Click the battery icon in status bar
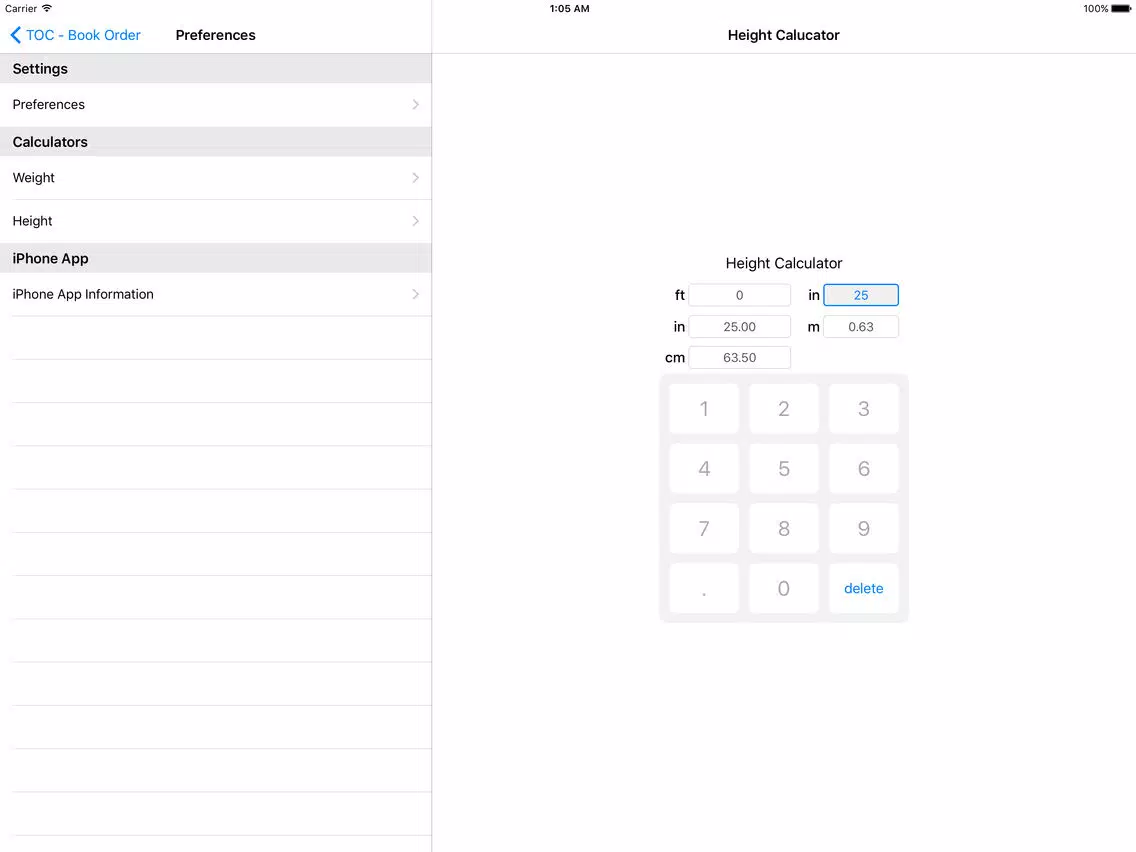The width and height of the screenshot is (1136, 852). pos(1121,9)
